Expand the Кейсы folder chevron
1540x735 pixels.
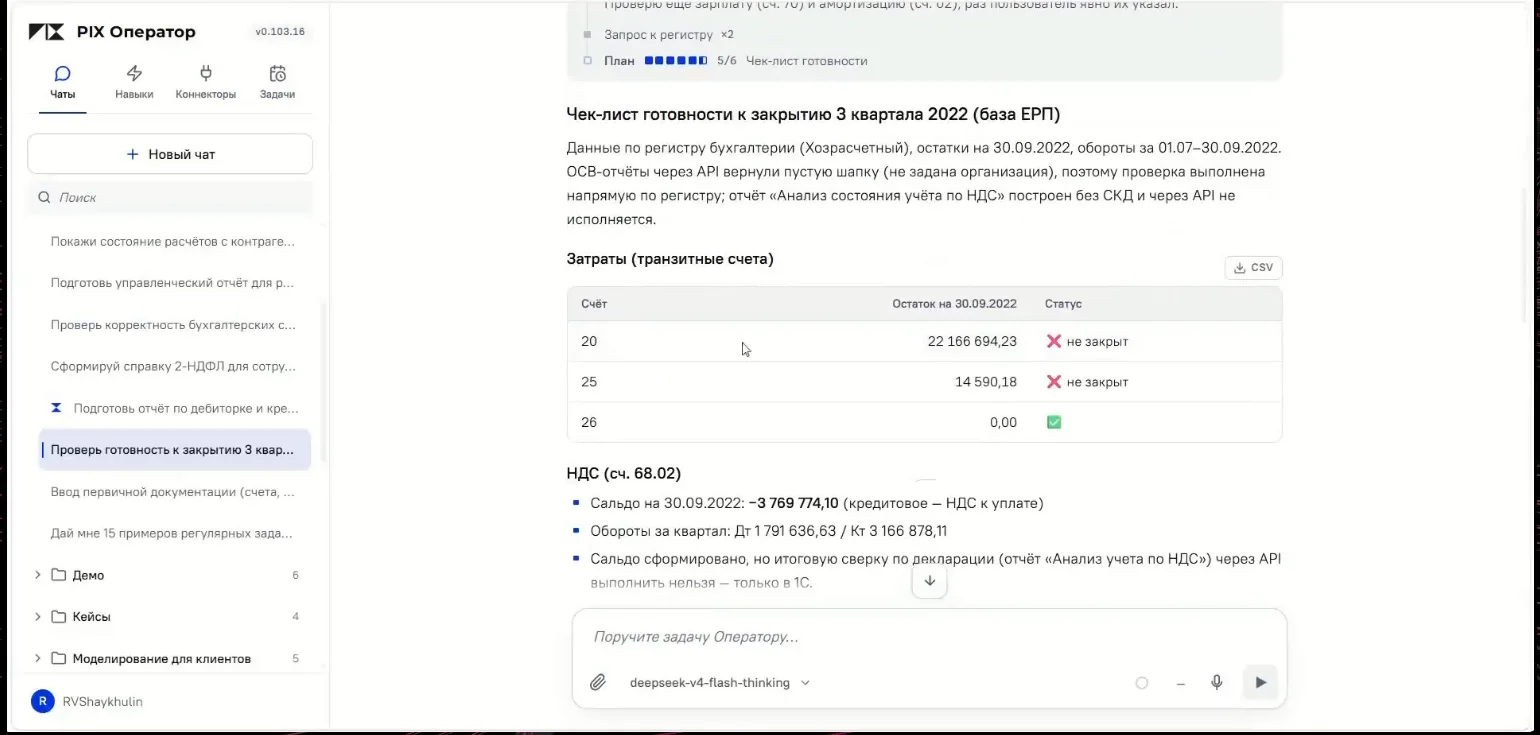(x=38, y=617)
